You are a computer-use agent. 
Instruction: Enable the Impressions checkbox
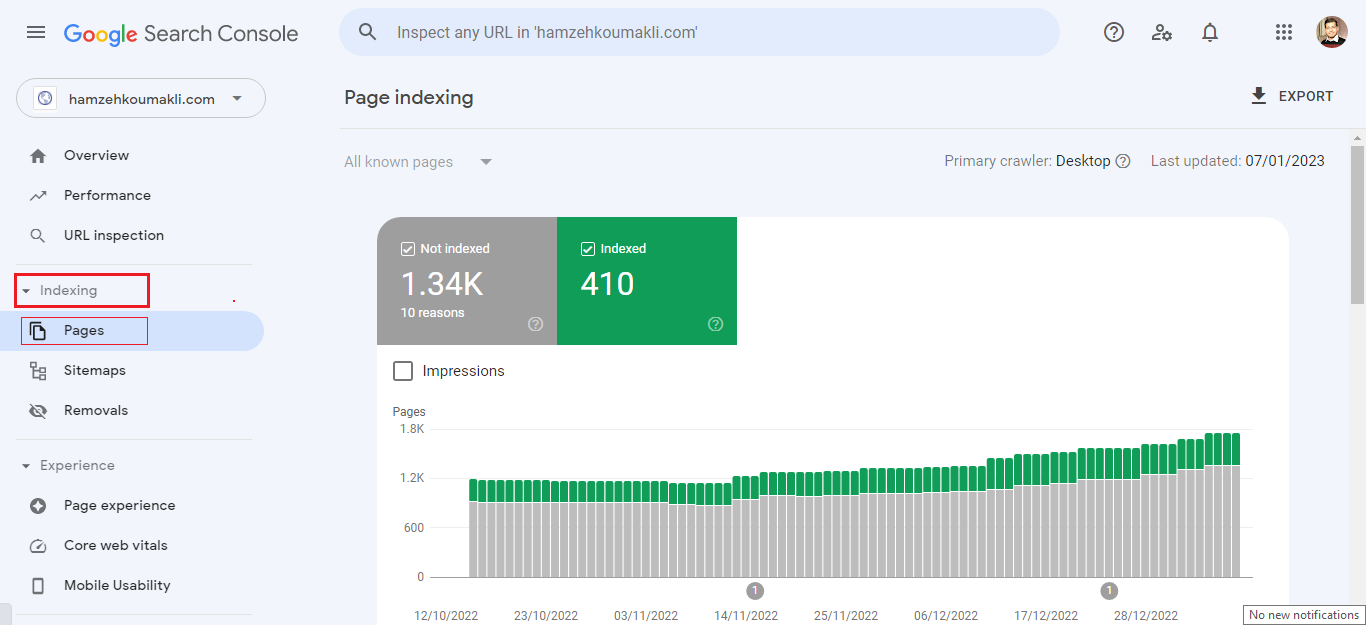(403, 371)
